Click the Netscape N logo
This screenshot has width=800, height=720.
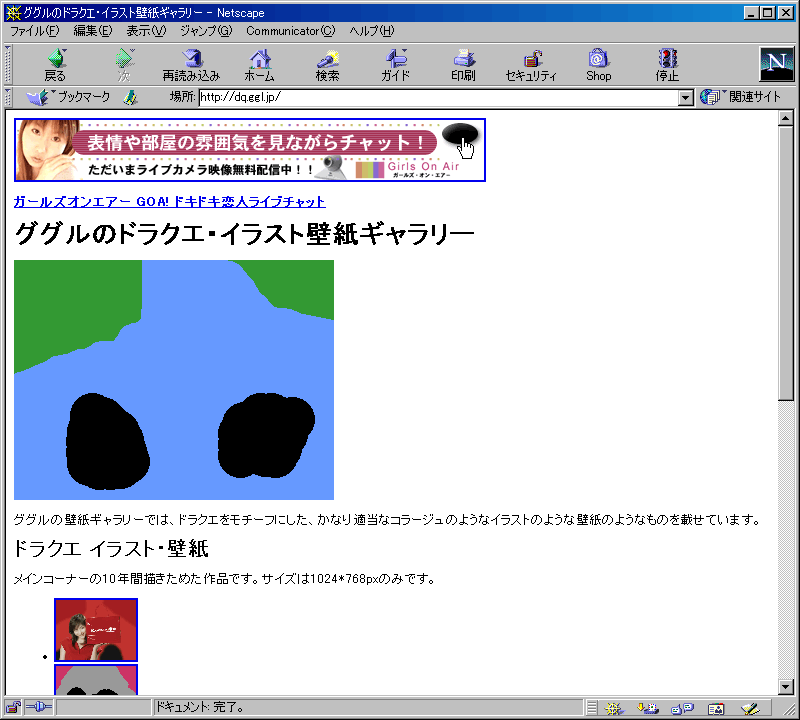777,63
